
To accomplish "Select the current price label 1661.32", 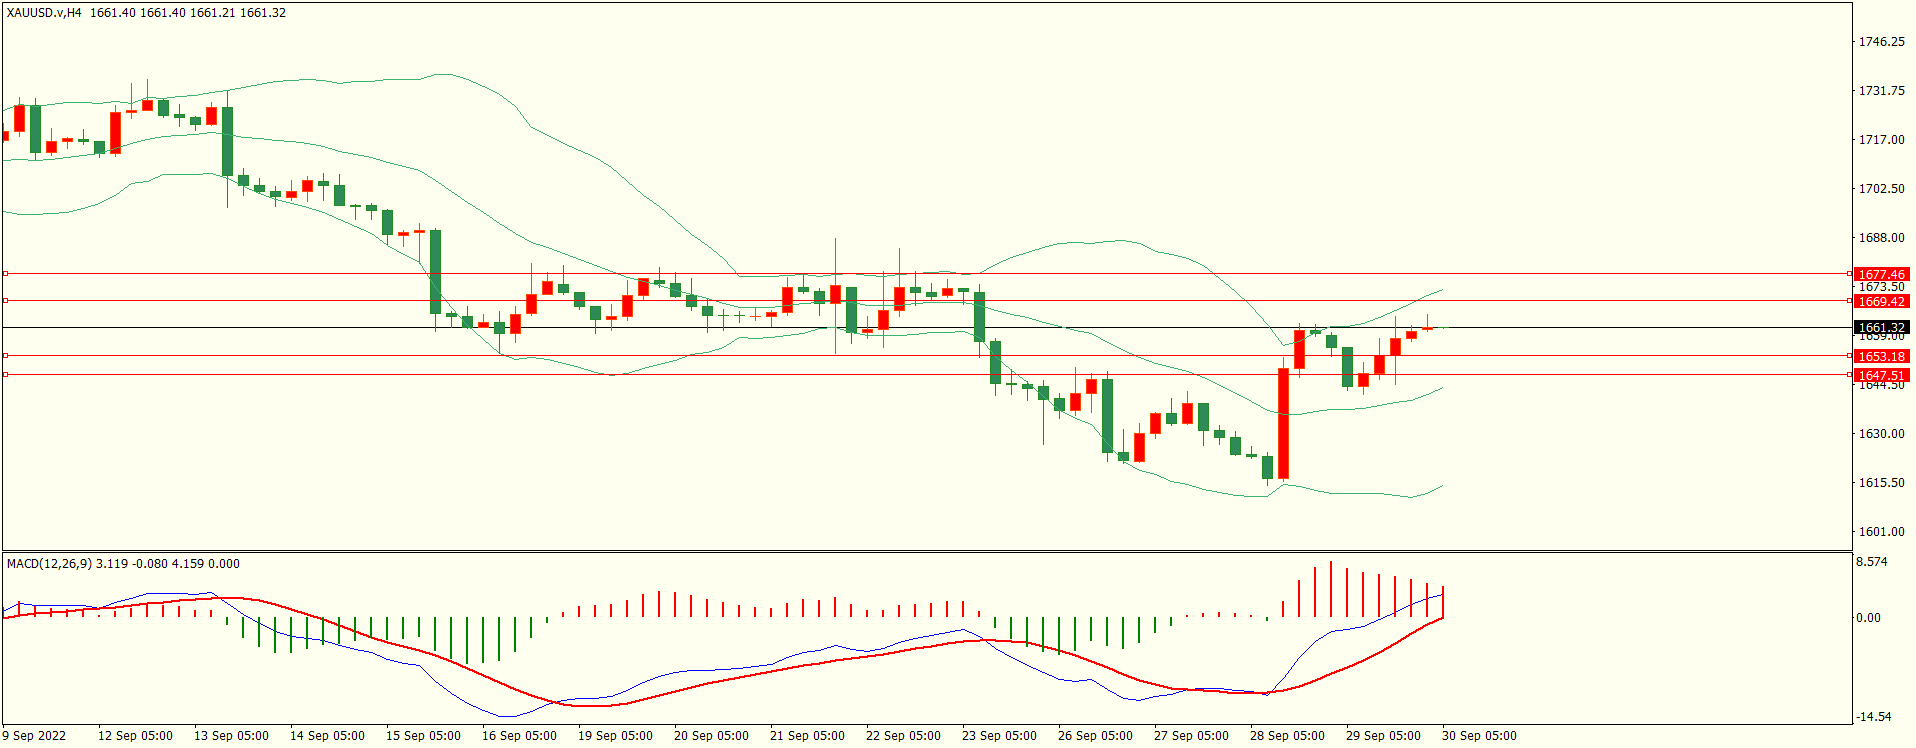I will pyautogui.click(x=1881, y=327).
